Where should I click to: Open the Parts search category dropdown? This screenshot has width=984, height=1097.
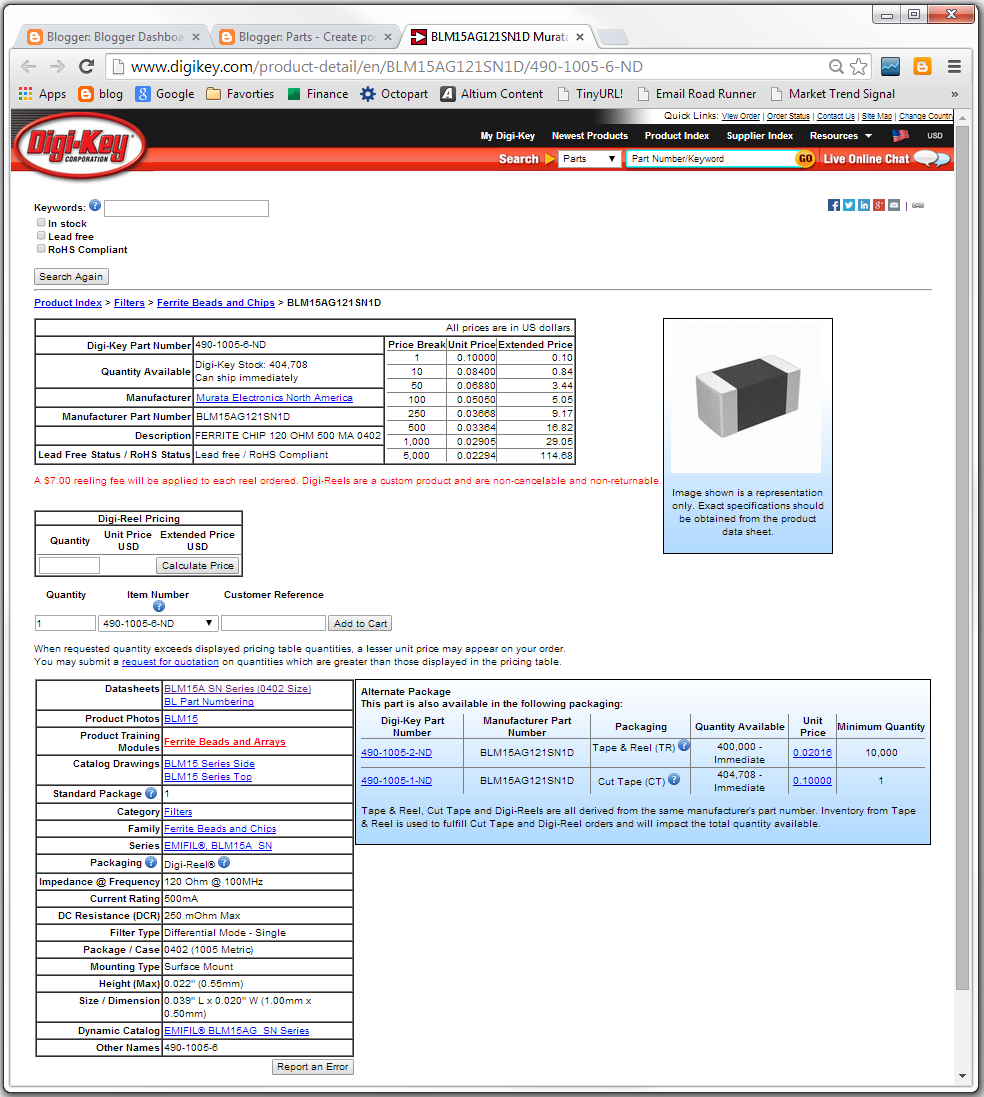590,158
